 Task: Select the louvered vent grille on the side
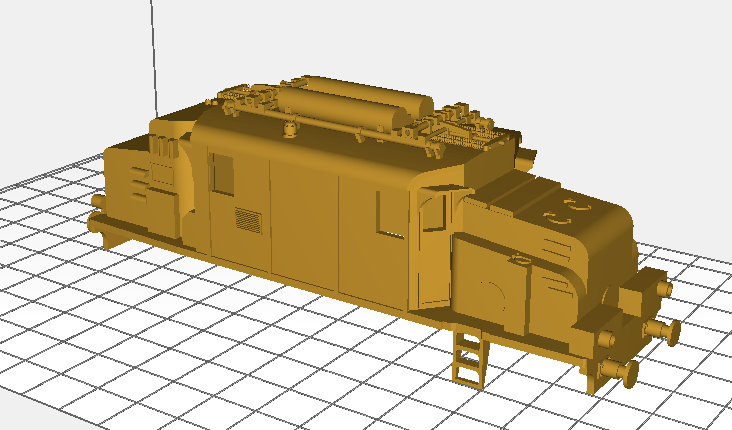tap(247, 219)
